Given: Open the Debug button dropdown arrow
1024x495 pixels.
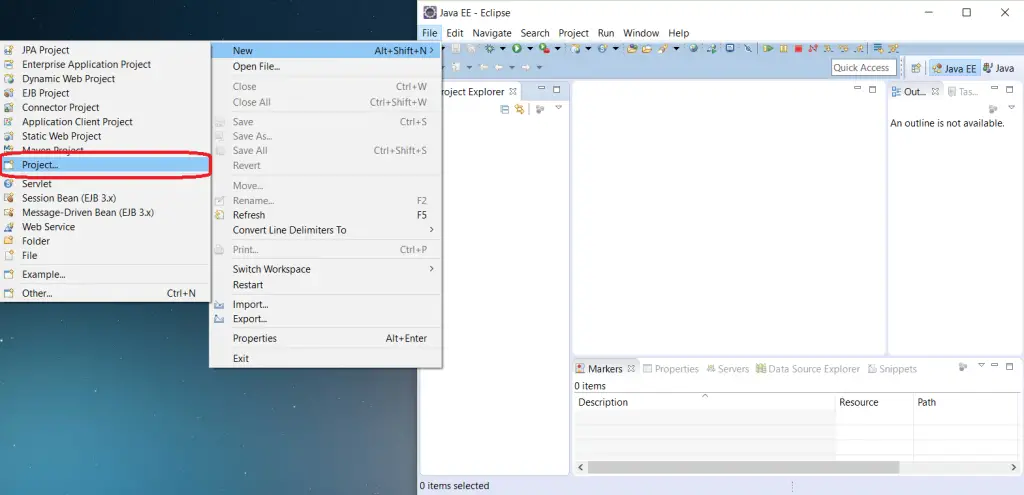Looking at the screenshot, I should [x=502, y=48].
